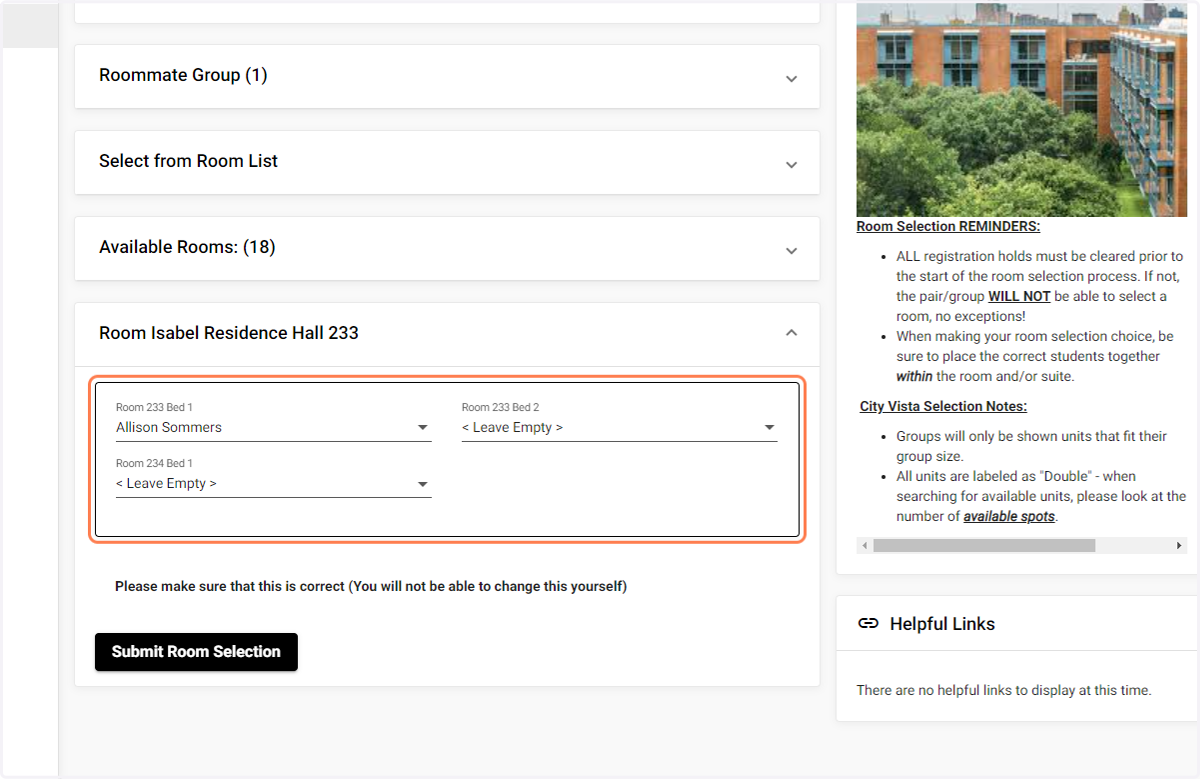Click the Roommate Group (1) heading

coord(183,75)
